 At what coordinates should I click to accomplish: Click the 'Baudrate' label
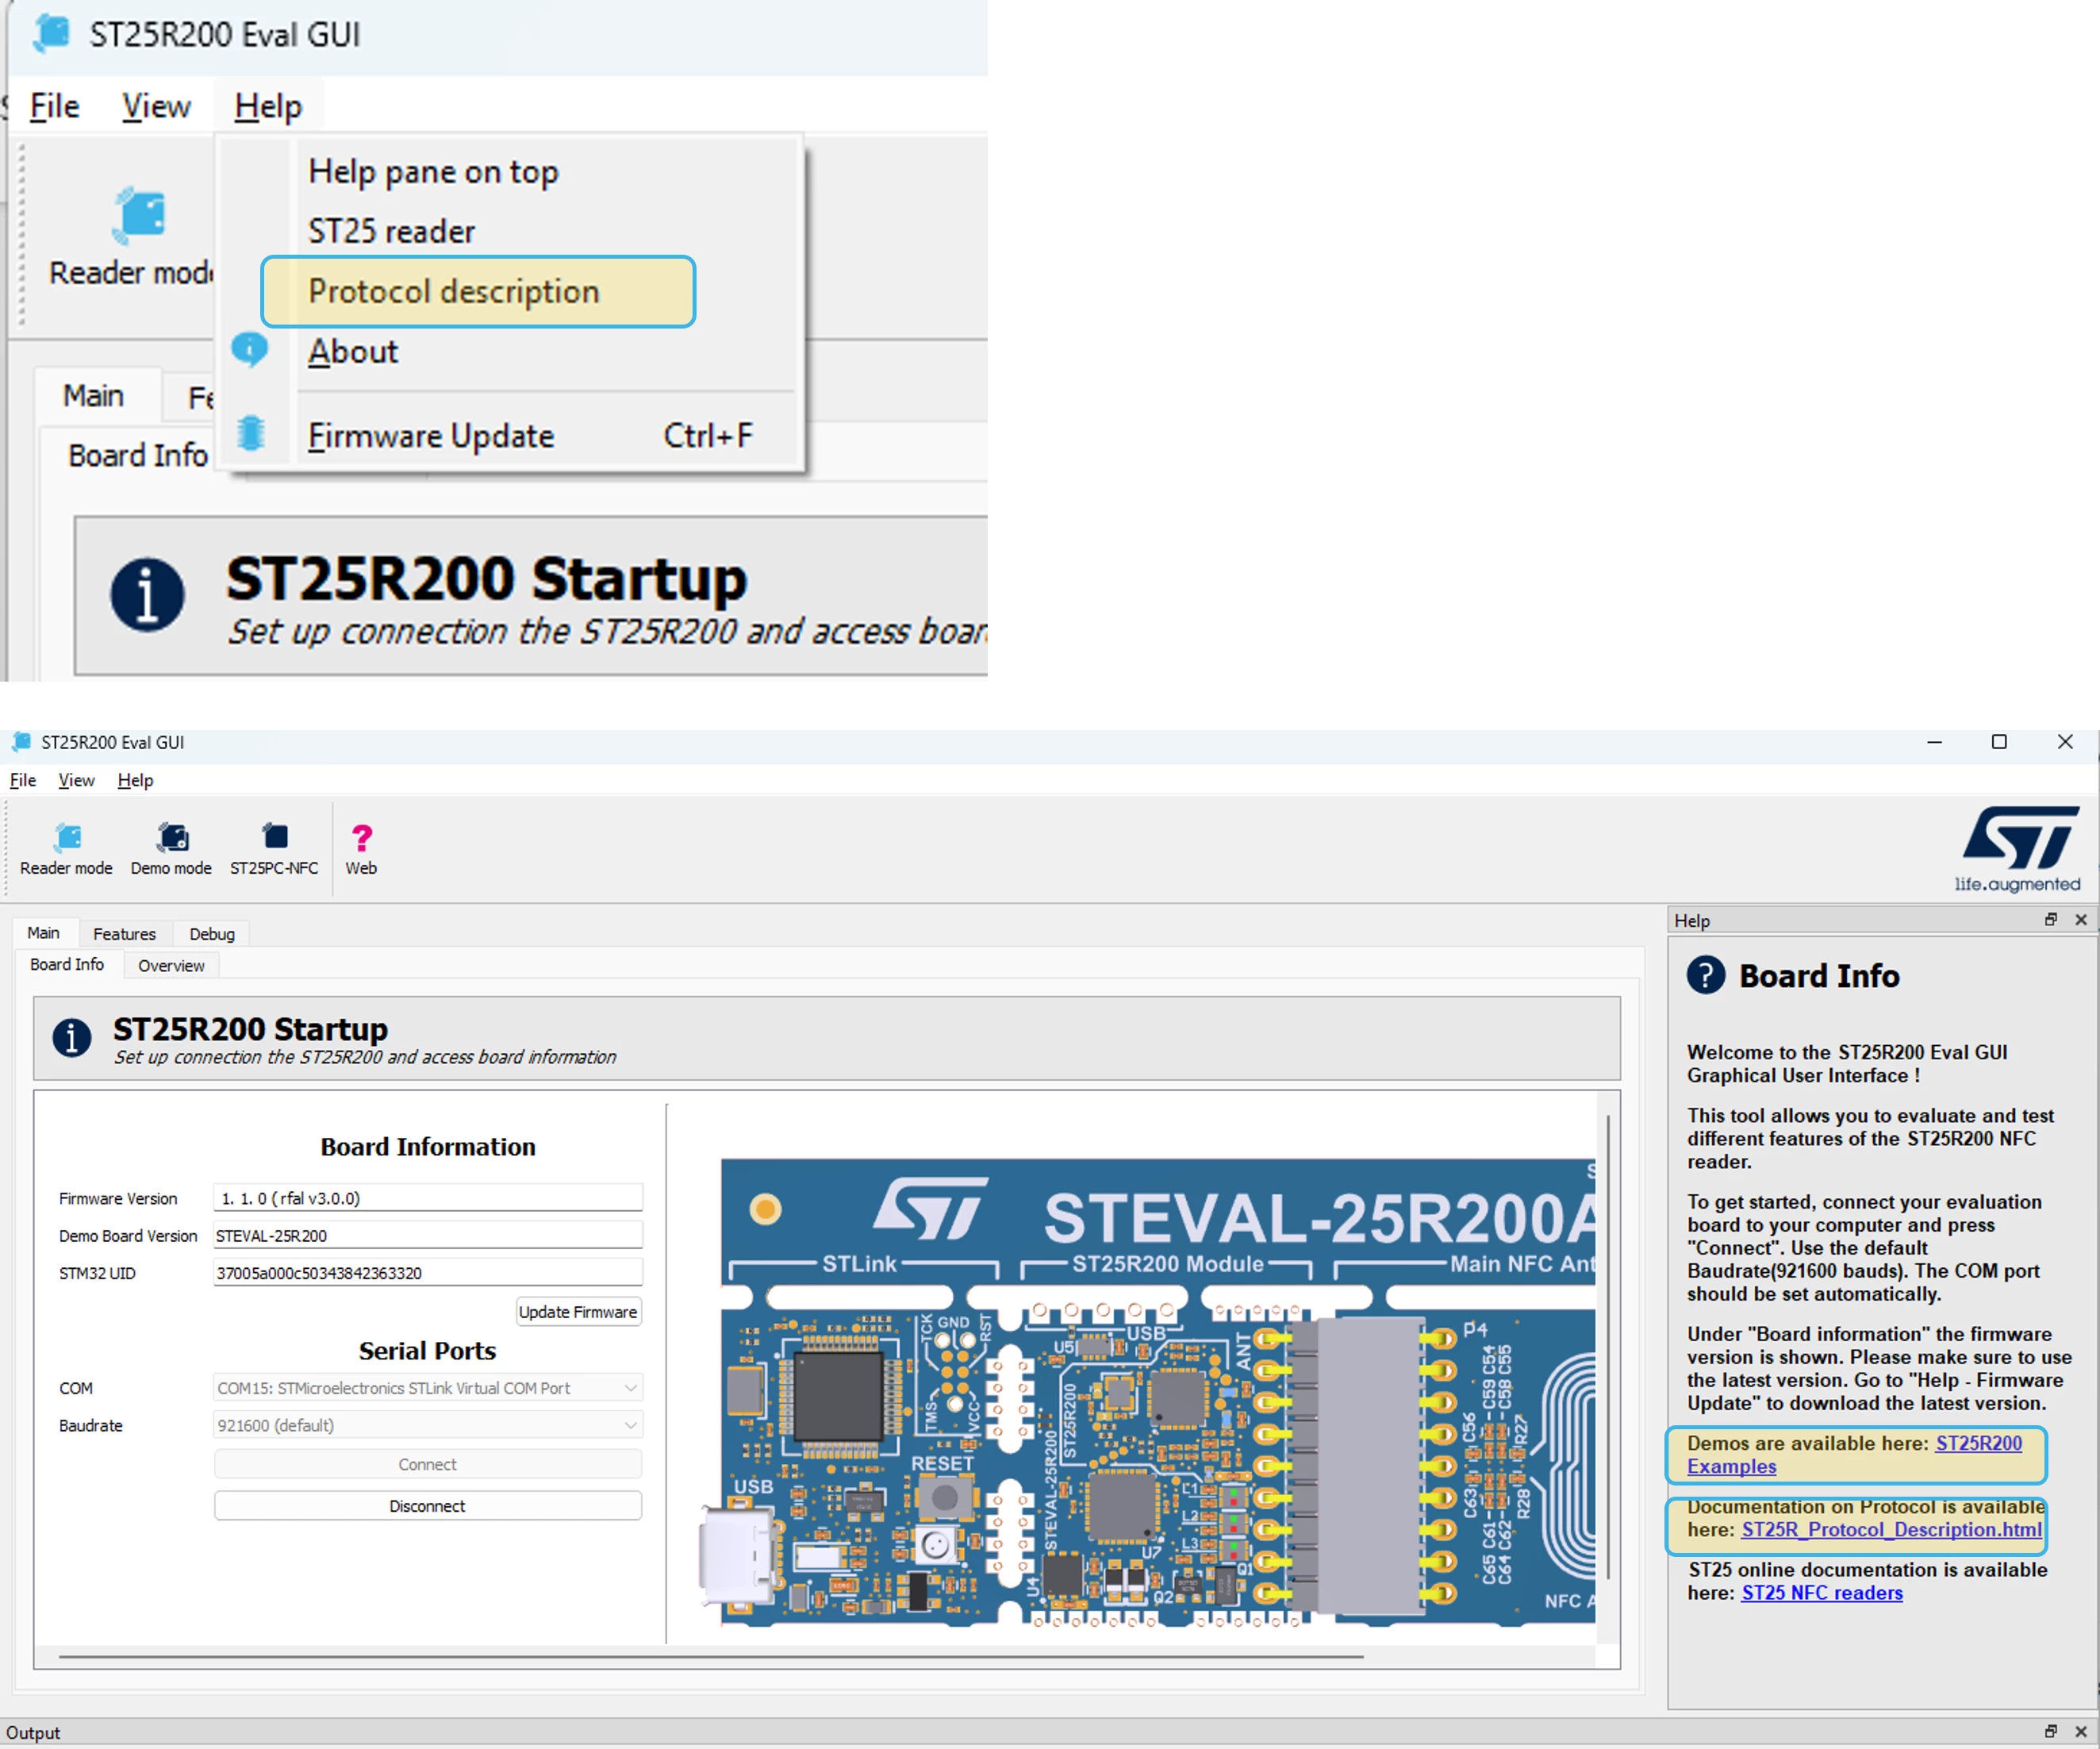click(91, 1425)
